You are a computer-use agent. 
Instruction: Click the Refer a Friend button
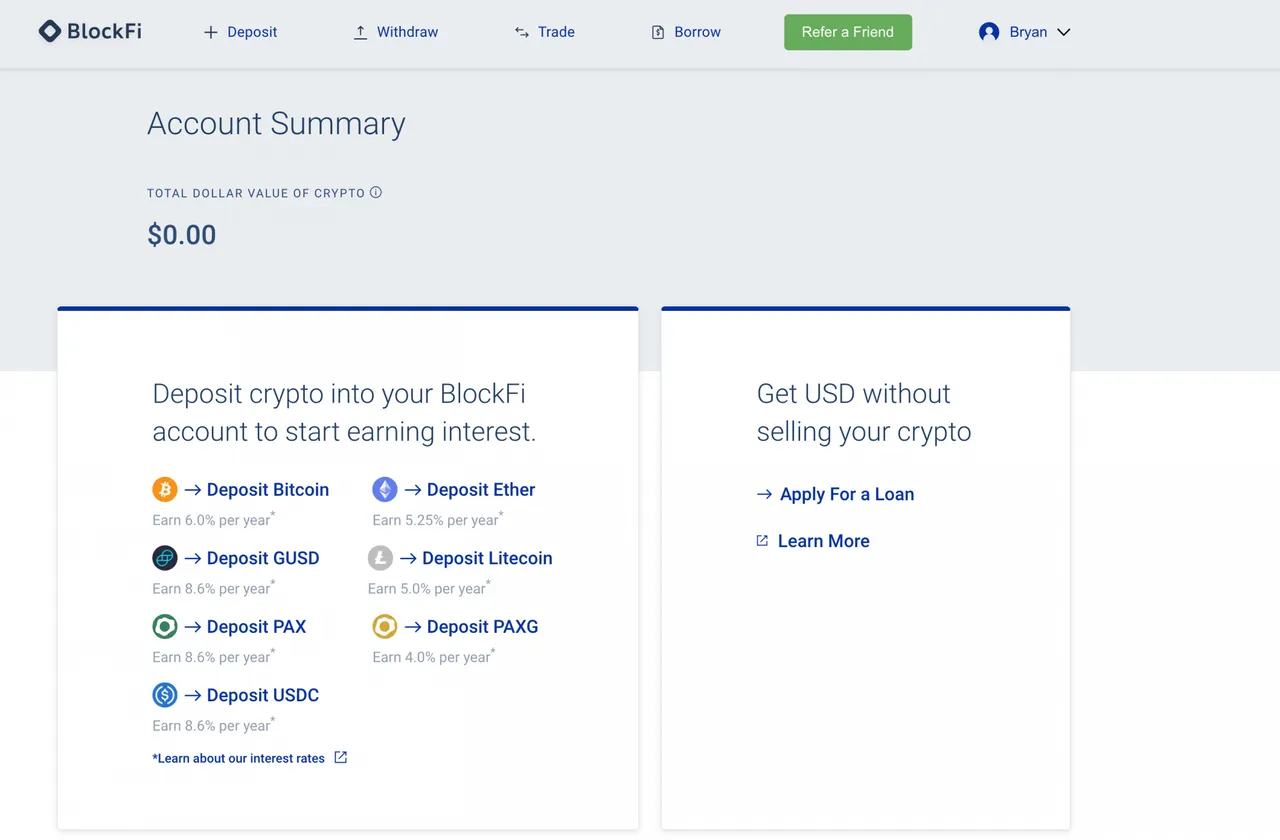[848, 32]
